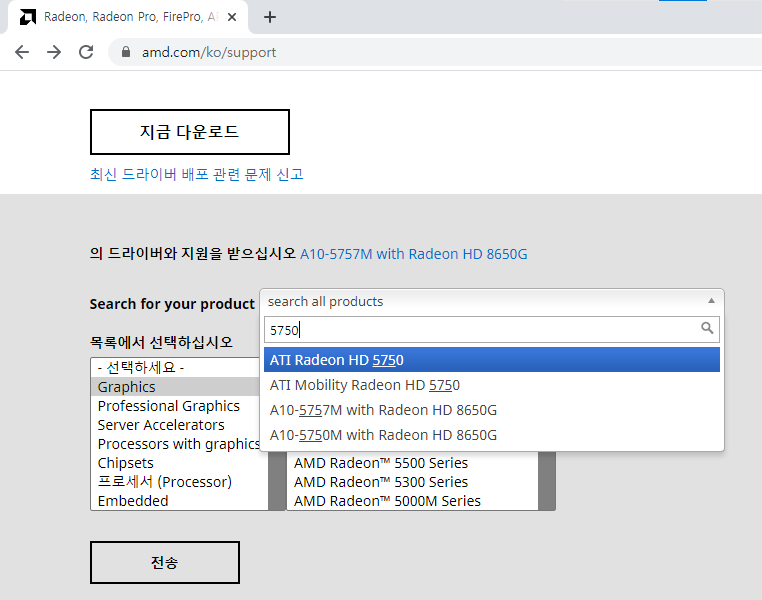
Task: Select AMD Radeon 5000M Series
Action: (x=413, y=501)
